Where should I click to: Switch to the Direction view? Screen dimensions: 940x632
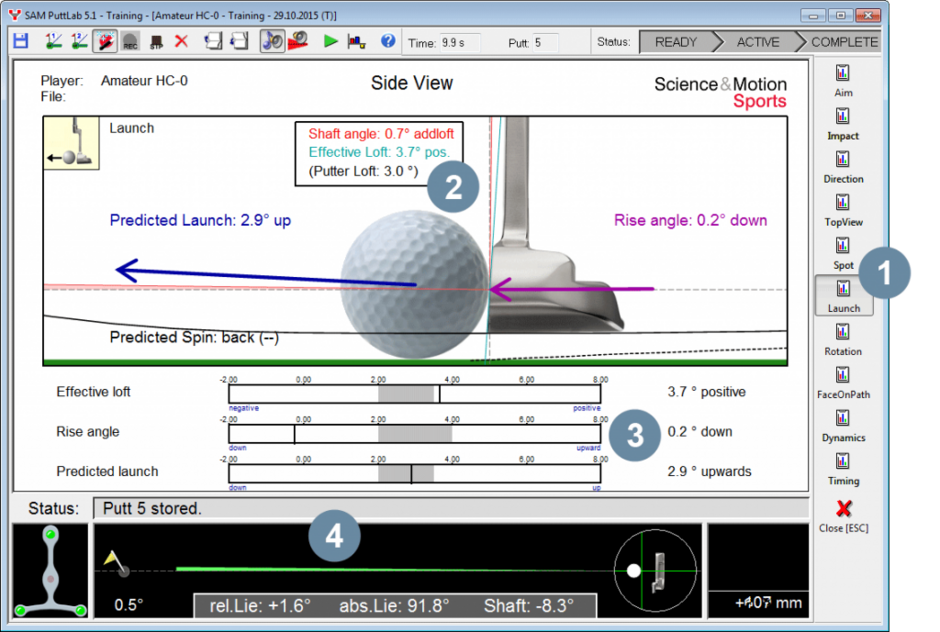pyautogui.click(x=843, y=167)
